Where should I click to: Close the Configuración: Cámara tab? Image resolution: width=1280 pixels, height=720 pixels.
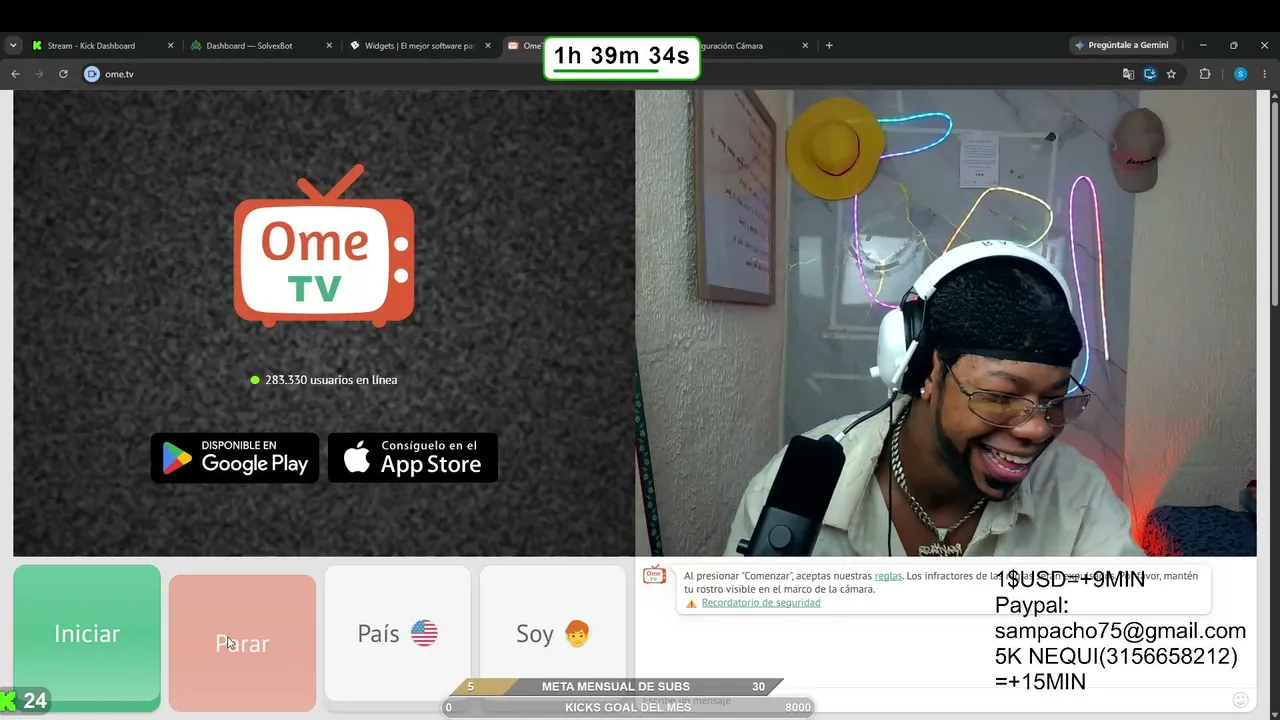point(805,45)
